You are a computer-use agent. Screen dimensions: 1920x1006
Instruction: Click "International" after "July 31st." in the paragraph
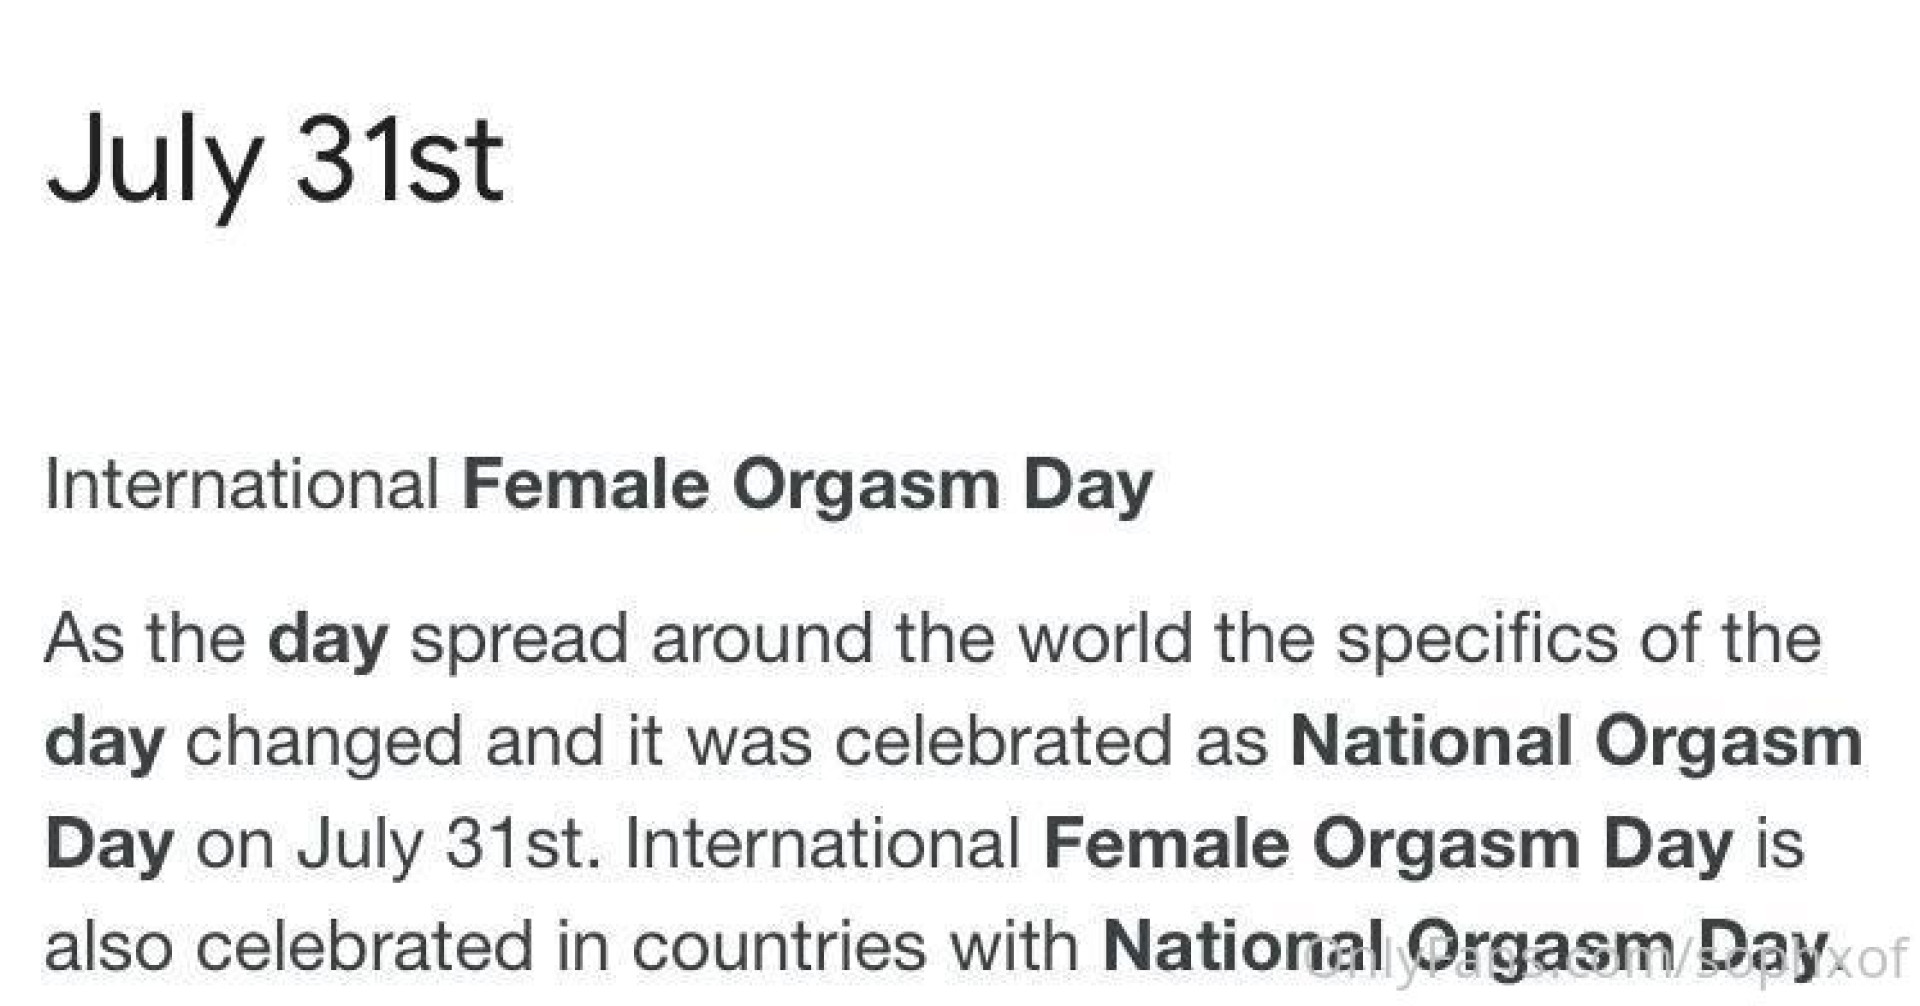pos(822,845)
